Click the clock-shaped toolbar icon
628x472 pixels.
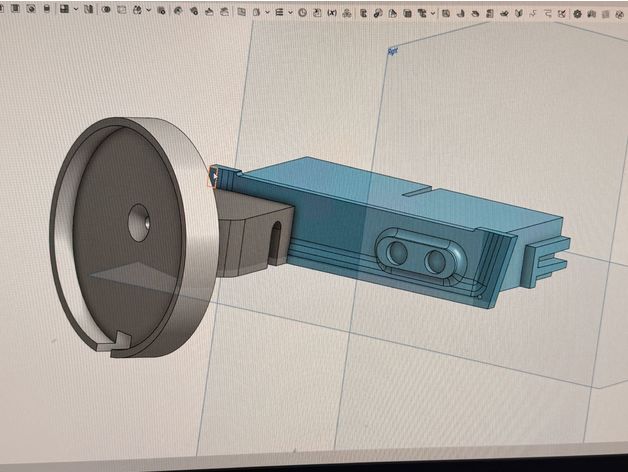coord(303,13)
